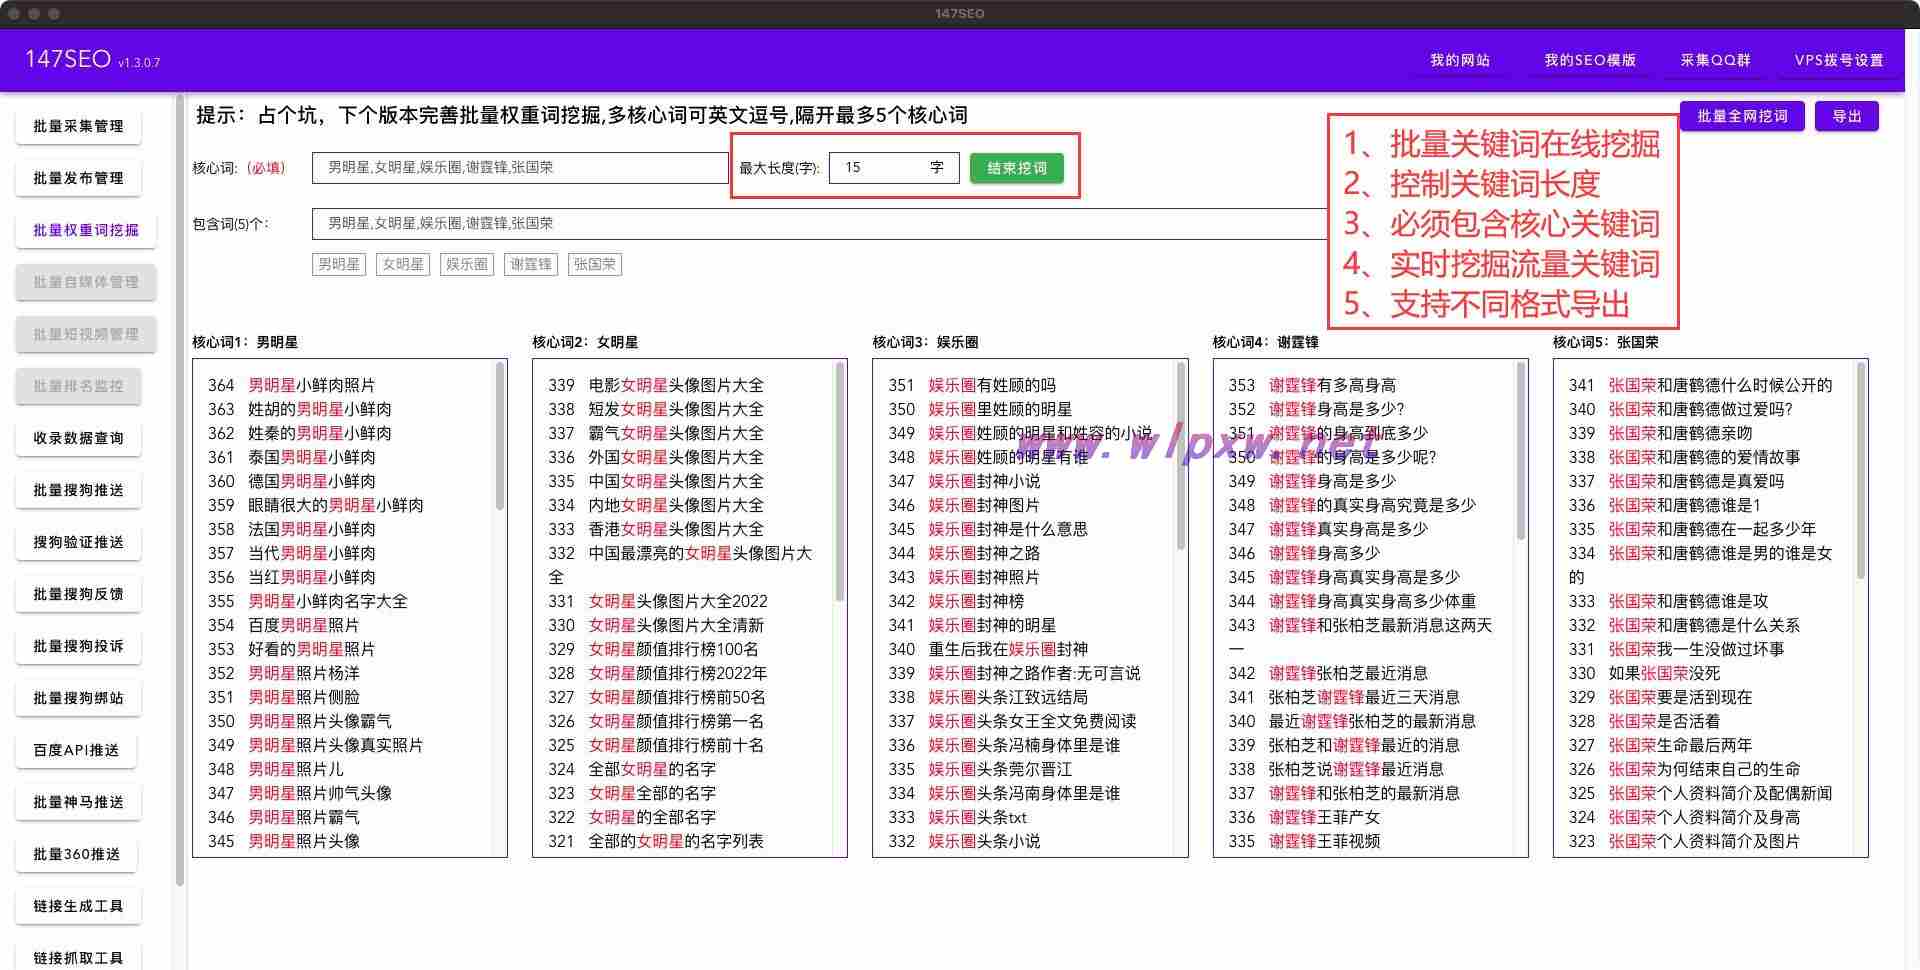
Task: Click the 批量排名监控 sidebar button
Action: click(x=78, y=386)
